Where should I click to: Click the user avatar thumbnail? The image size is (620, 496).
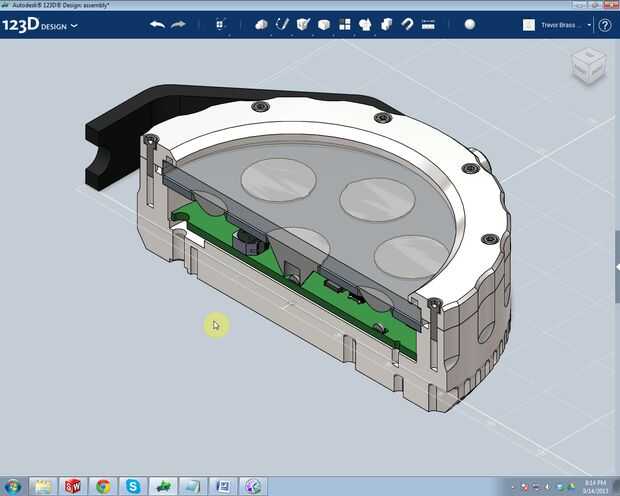point(529,25)
